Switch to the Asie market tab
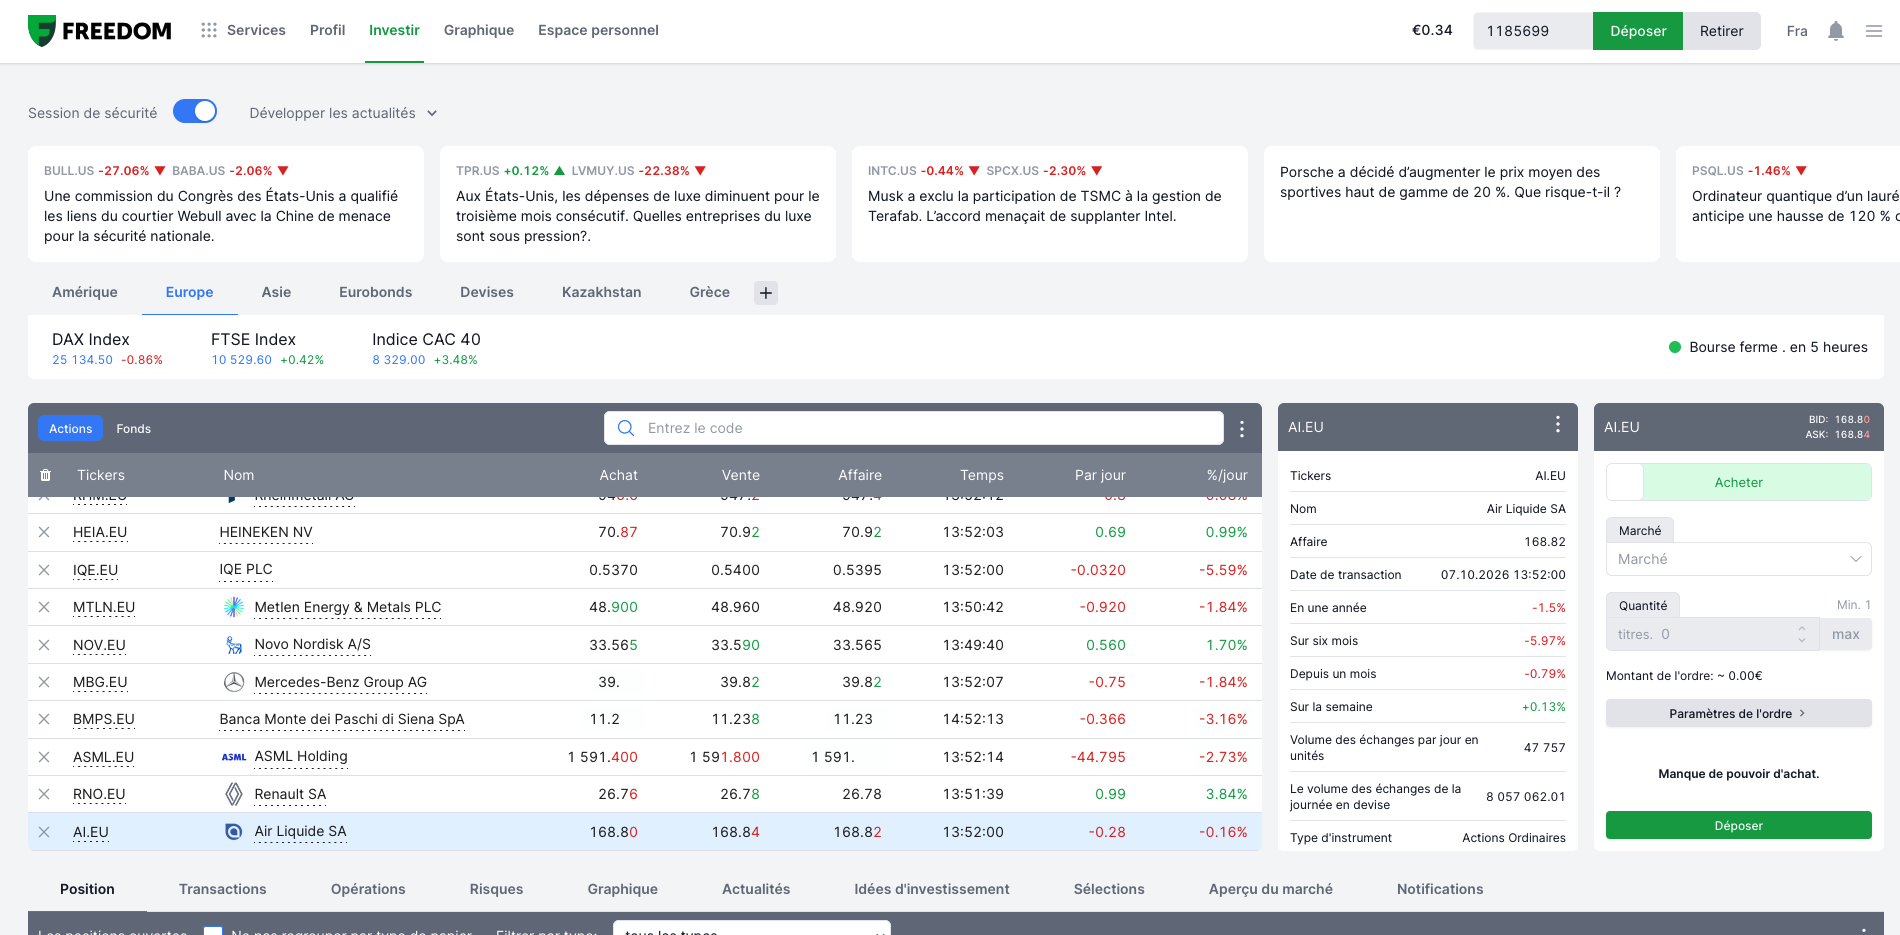The height and width of the screenshot is (935, 1900). click(276, 292)
